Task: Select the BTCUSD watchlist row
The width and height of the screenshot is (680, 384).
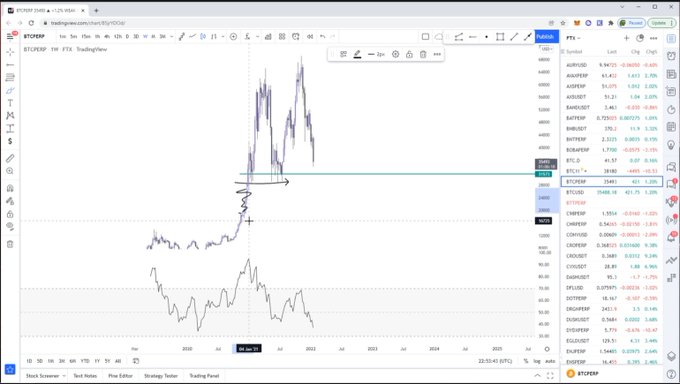Action: [611, 192]
